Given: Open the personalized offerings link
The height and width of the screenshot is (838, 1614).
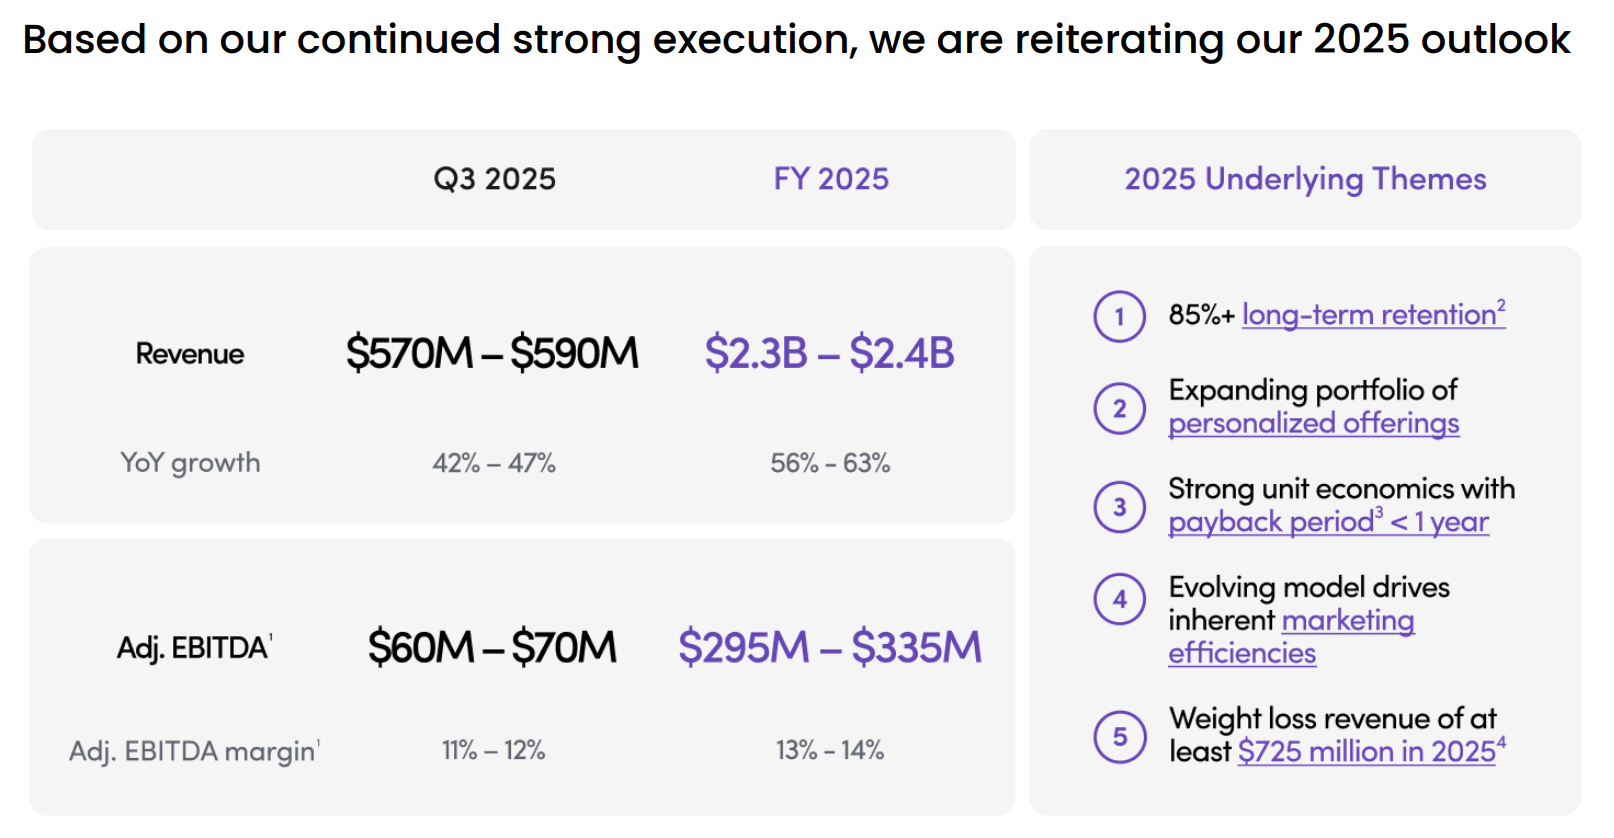Looking at the screenshot, I should coord(1313,424).
